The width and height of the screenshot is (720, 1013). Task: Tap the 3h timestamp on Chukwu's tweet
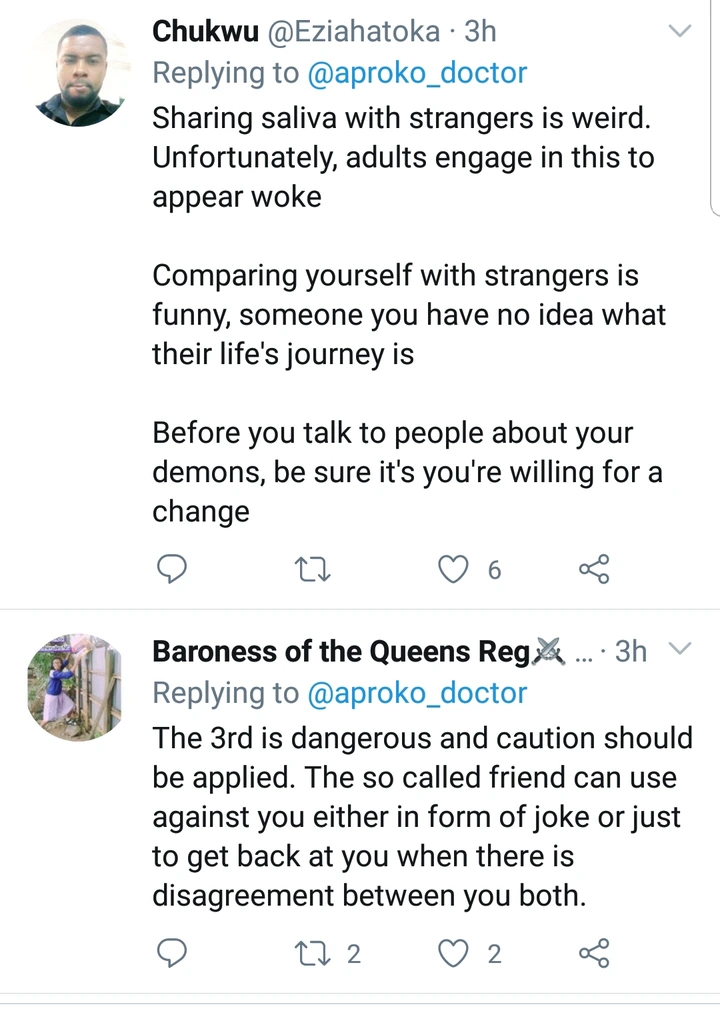[480, 31]
